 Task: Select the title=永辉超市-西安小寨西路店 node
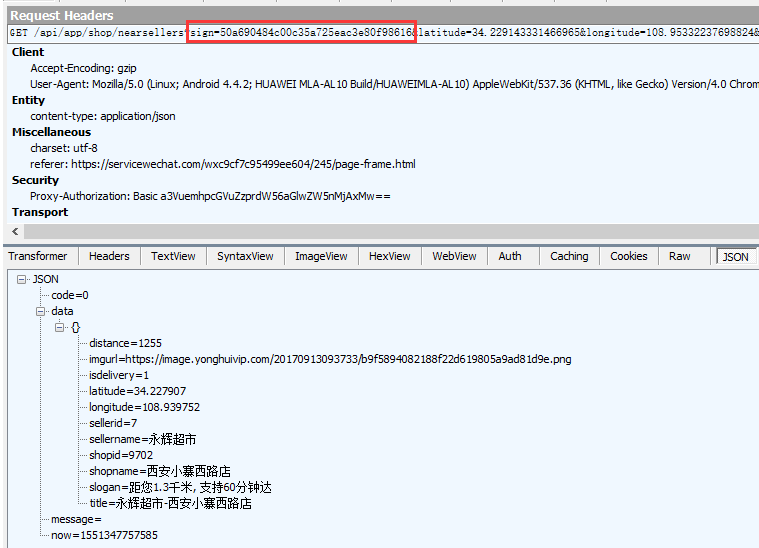(x=170, y=503)
